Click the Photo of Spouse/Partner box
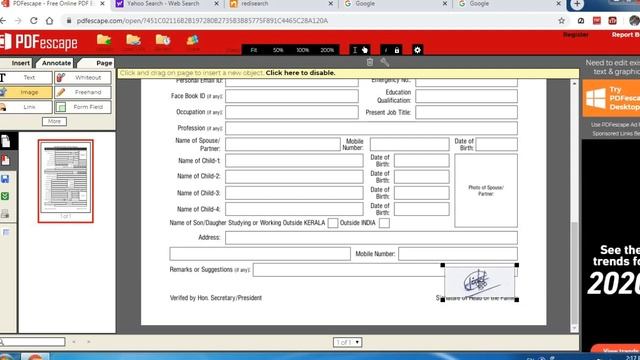Viewport: 640px width, 360px height. pyautogui.click(x=486, y=191)
